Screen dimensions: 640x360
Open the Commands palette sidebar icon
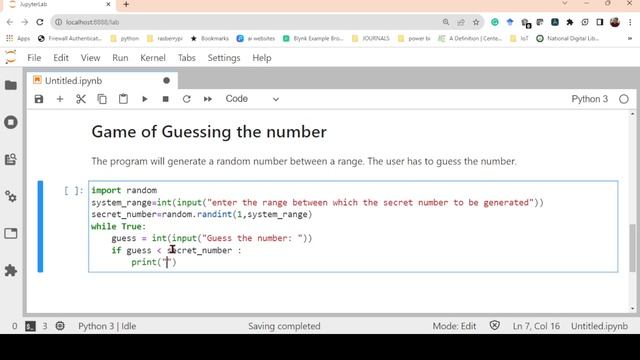[11, 159]
